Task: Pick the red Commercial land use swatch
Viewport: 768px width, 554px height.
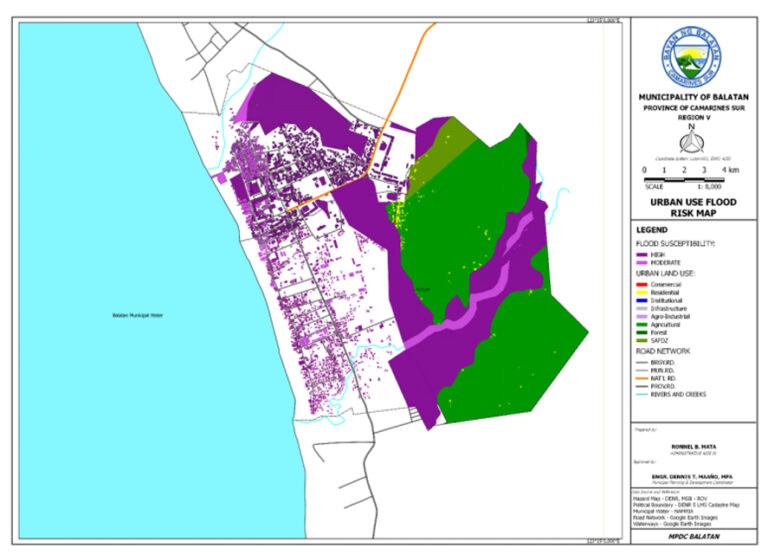Action: pos(644,283)
